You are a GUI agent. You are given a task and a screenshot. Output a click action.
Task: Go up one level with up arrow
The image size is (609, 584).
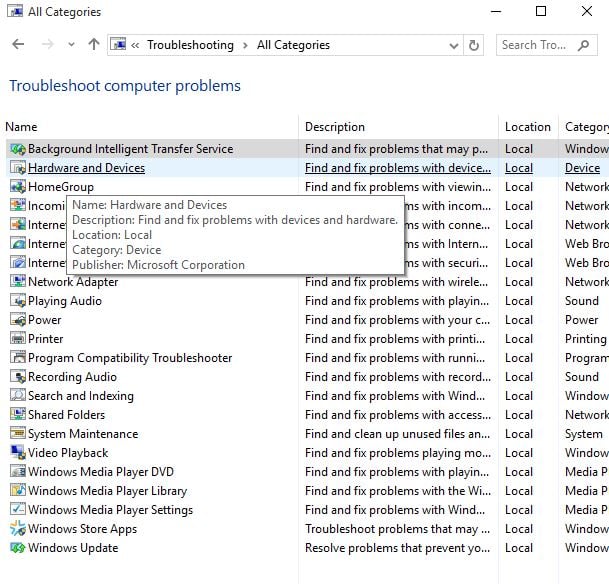pyautogui.click(x=94, y=45)
